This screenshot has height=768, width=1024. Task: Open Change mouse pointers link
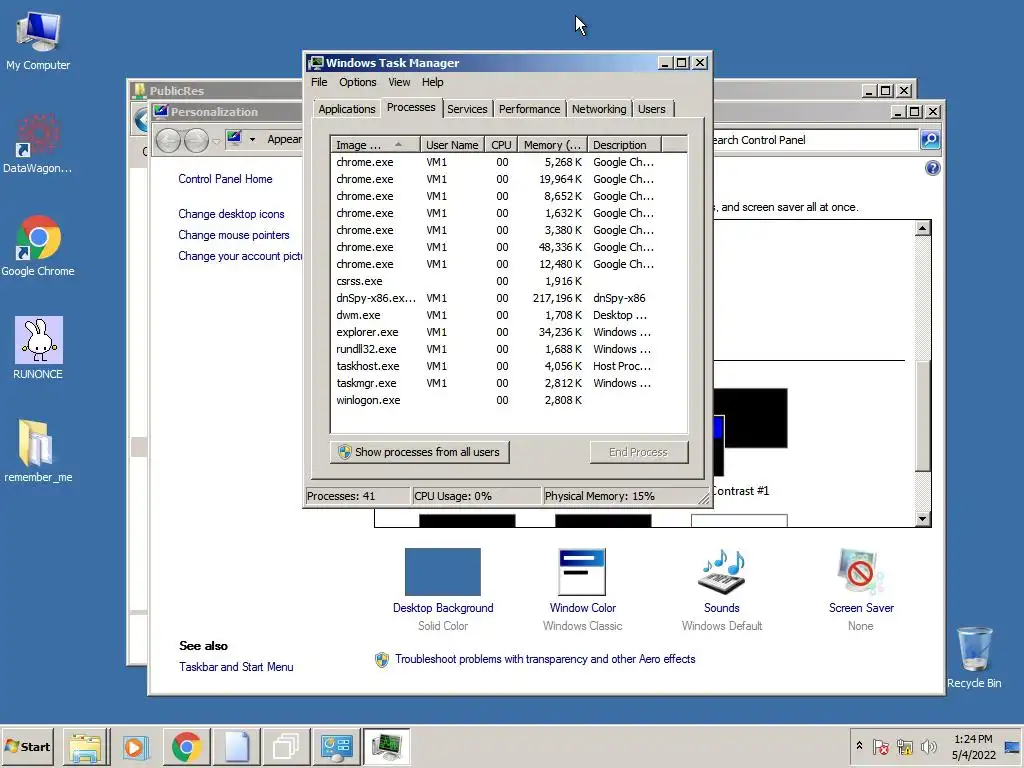tap(234, 235)
